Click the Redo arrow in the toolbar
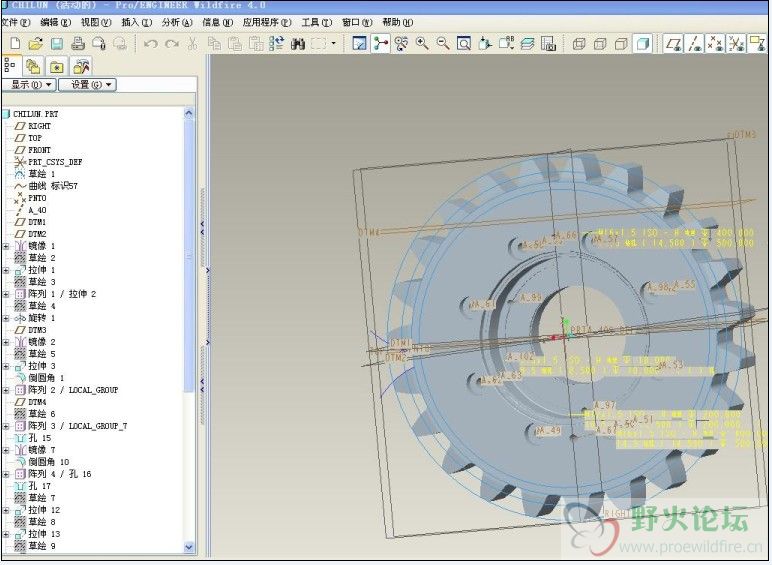 [x=171, y=43]
